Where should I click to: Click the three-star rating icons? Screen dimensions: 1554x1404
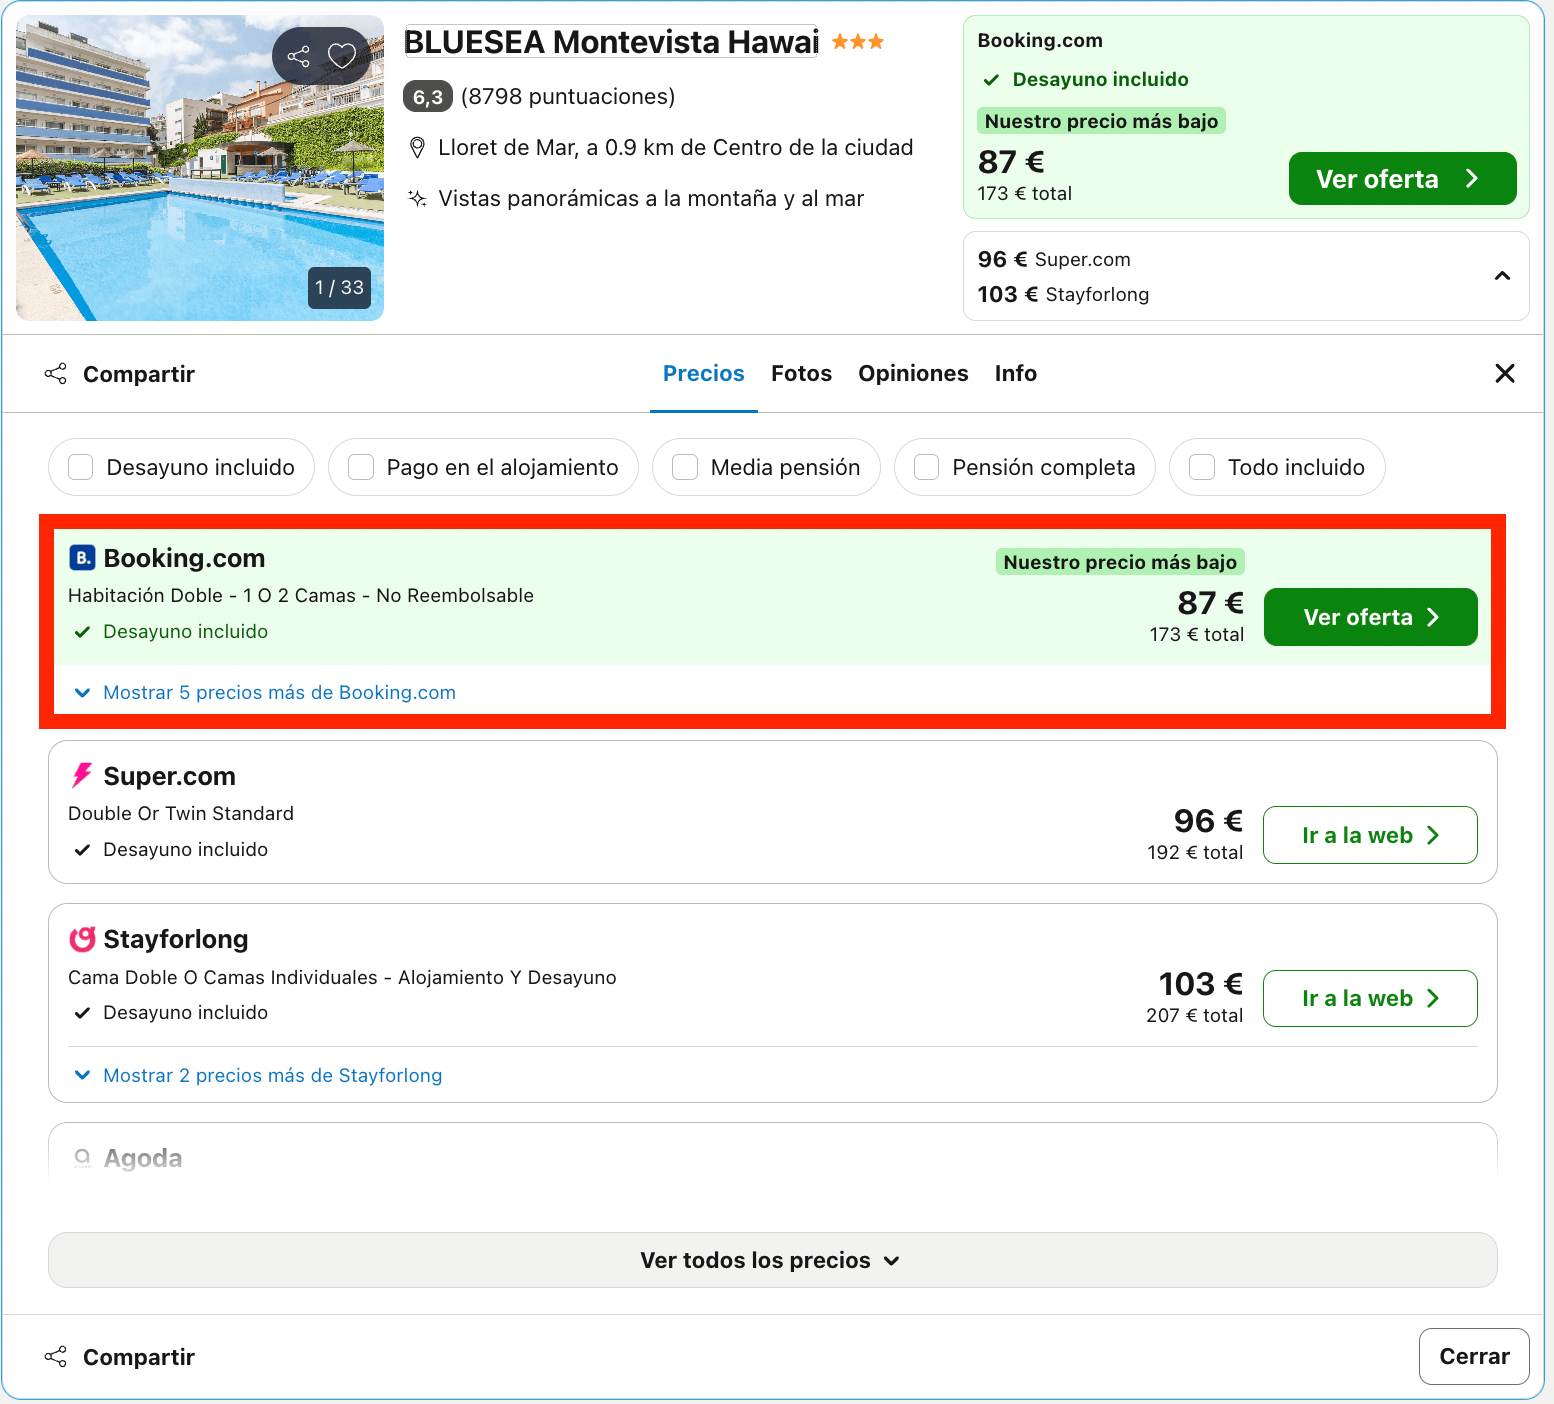(858, 42)
